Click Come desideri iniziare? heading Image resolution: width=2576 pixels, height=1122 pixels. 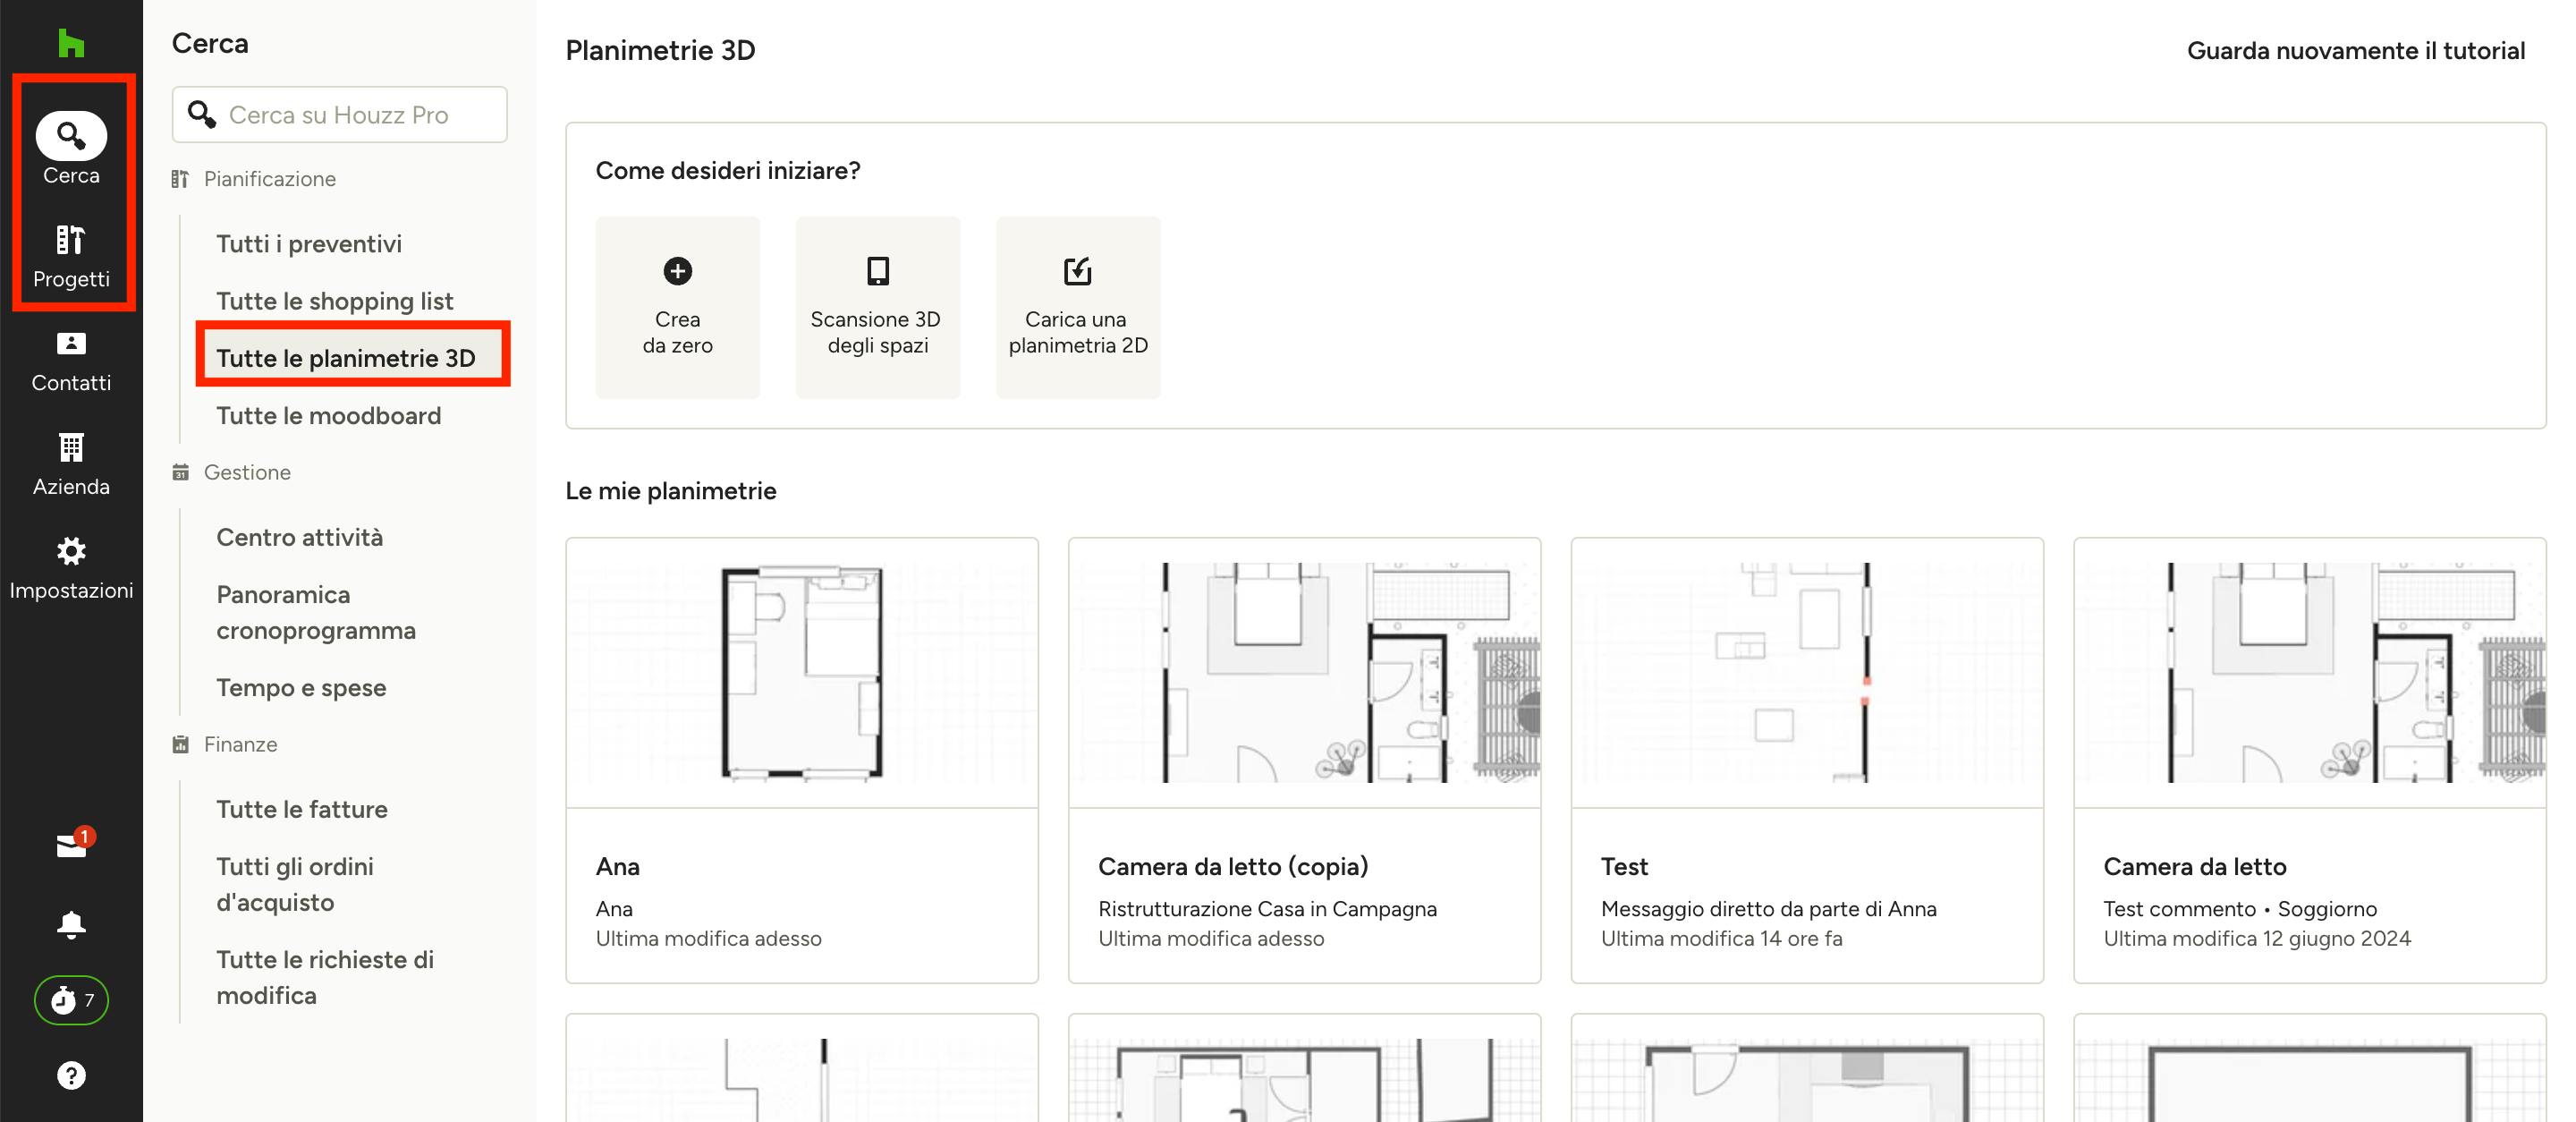(727, 171)
